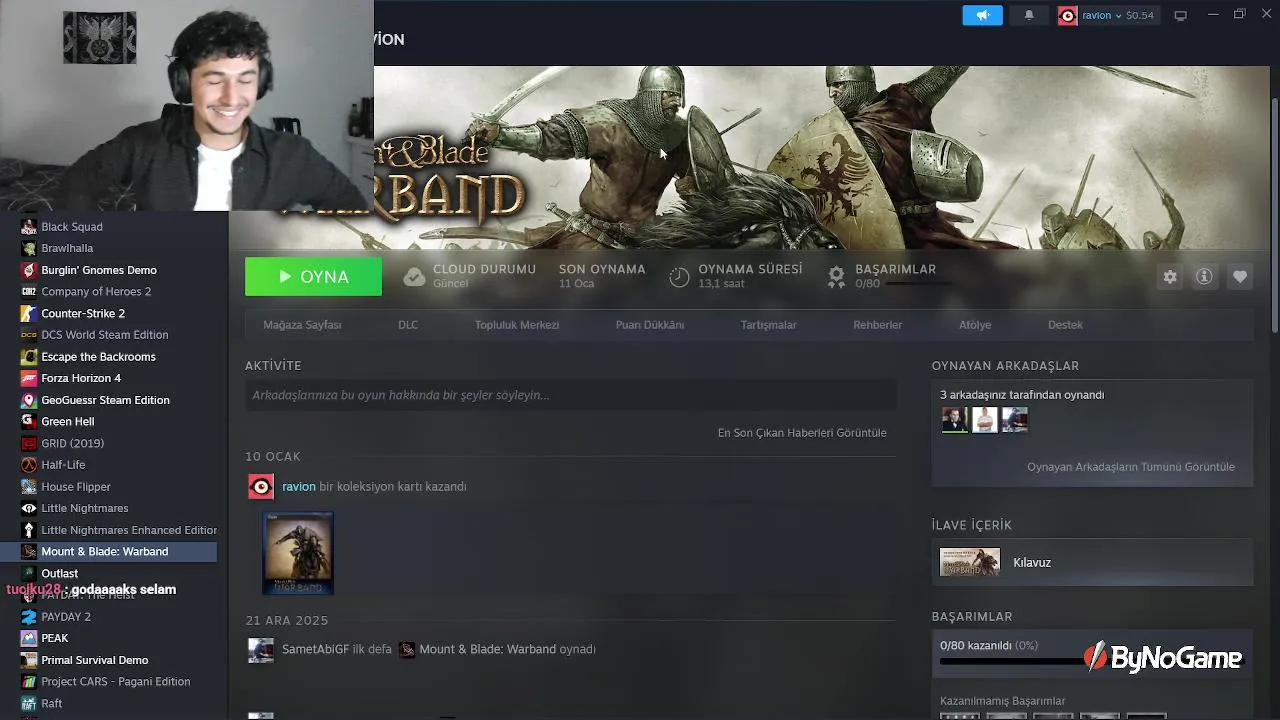This screenshot has width=1280, height=720.
Task: Click the first friend avatar under Oynayan Arkadaşlar
Action: pyautogui.click(x=955, y=420)
